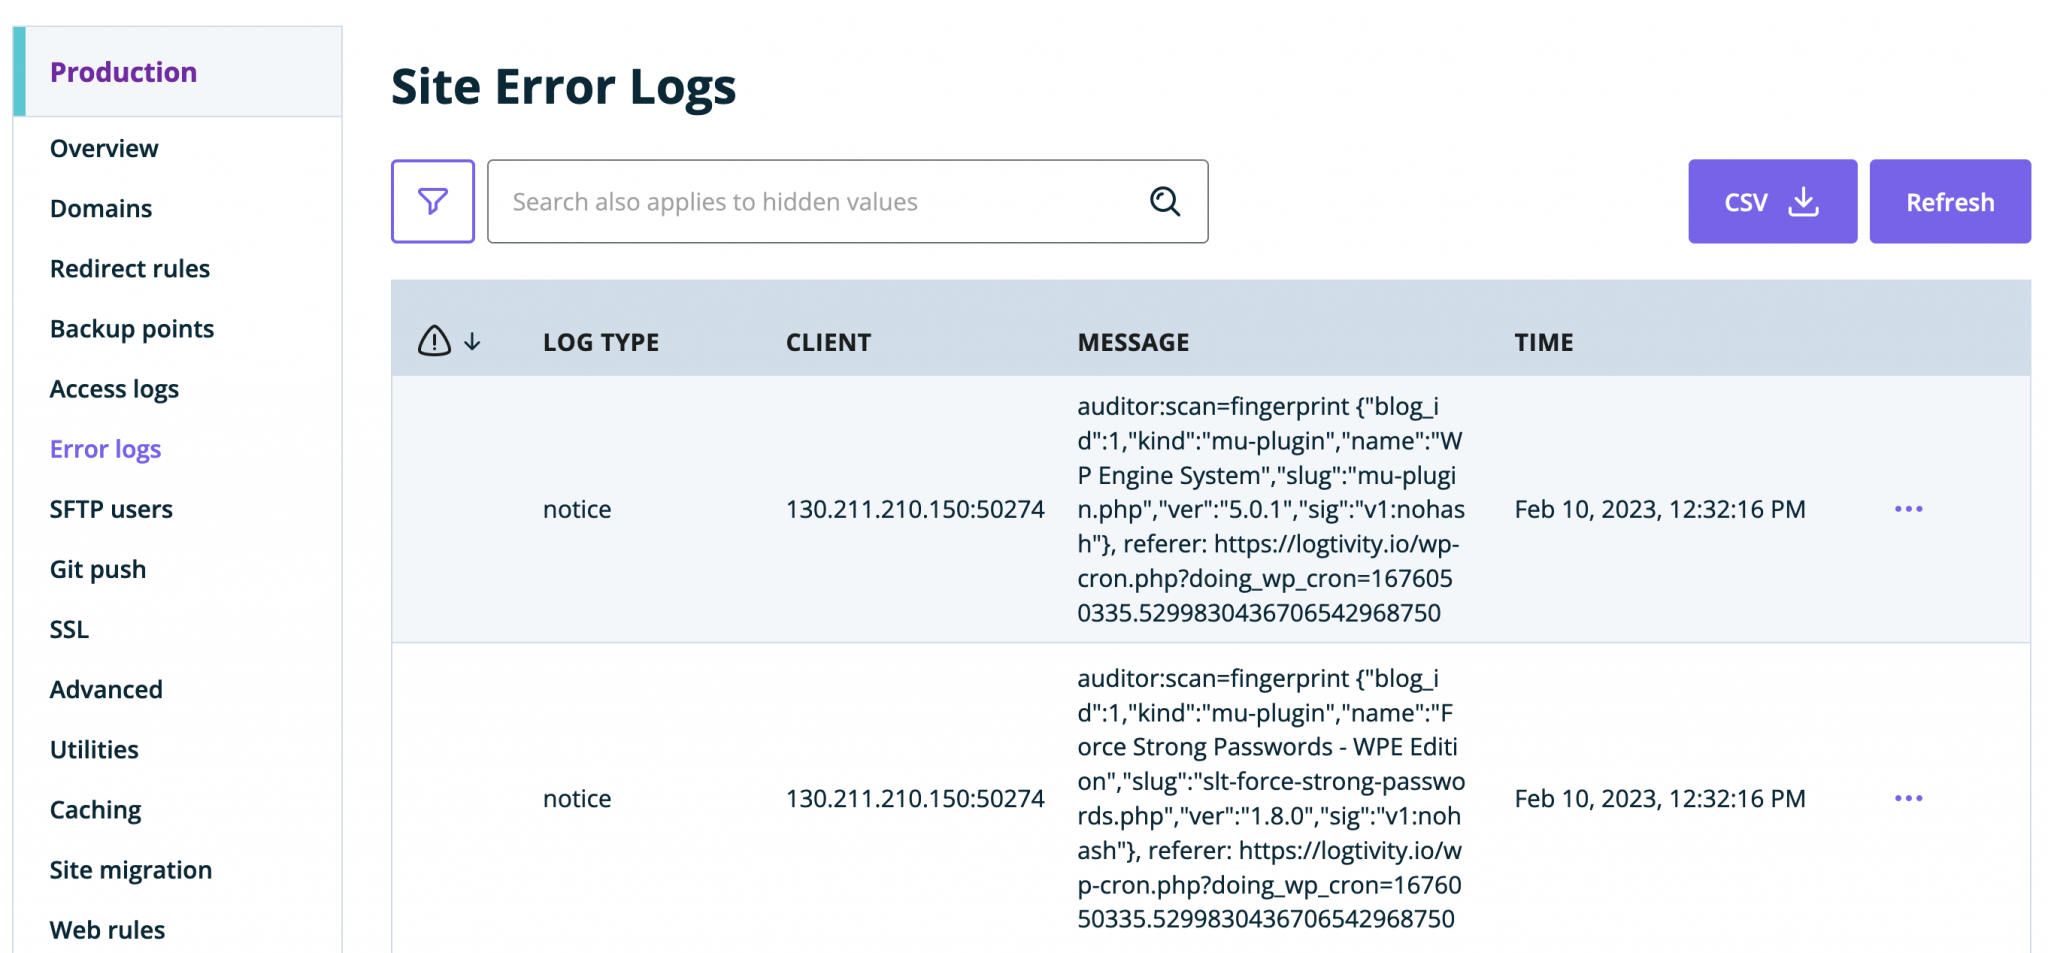Viewport: 2048px width, 953px height.
Task: Click the download icon inside the CSV button
Action: click(x=1805, y=201)
